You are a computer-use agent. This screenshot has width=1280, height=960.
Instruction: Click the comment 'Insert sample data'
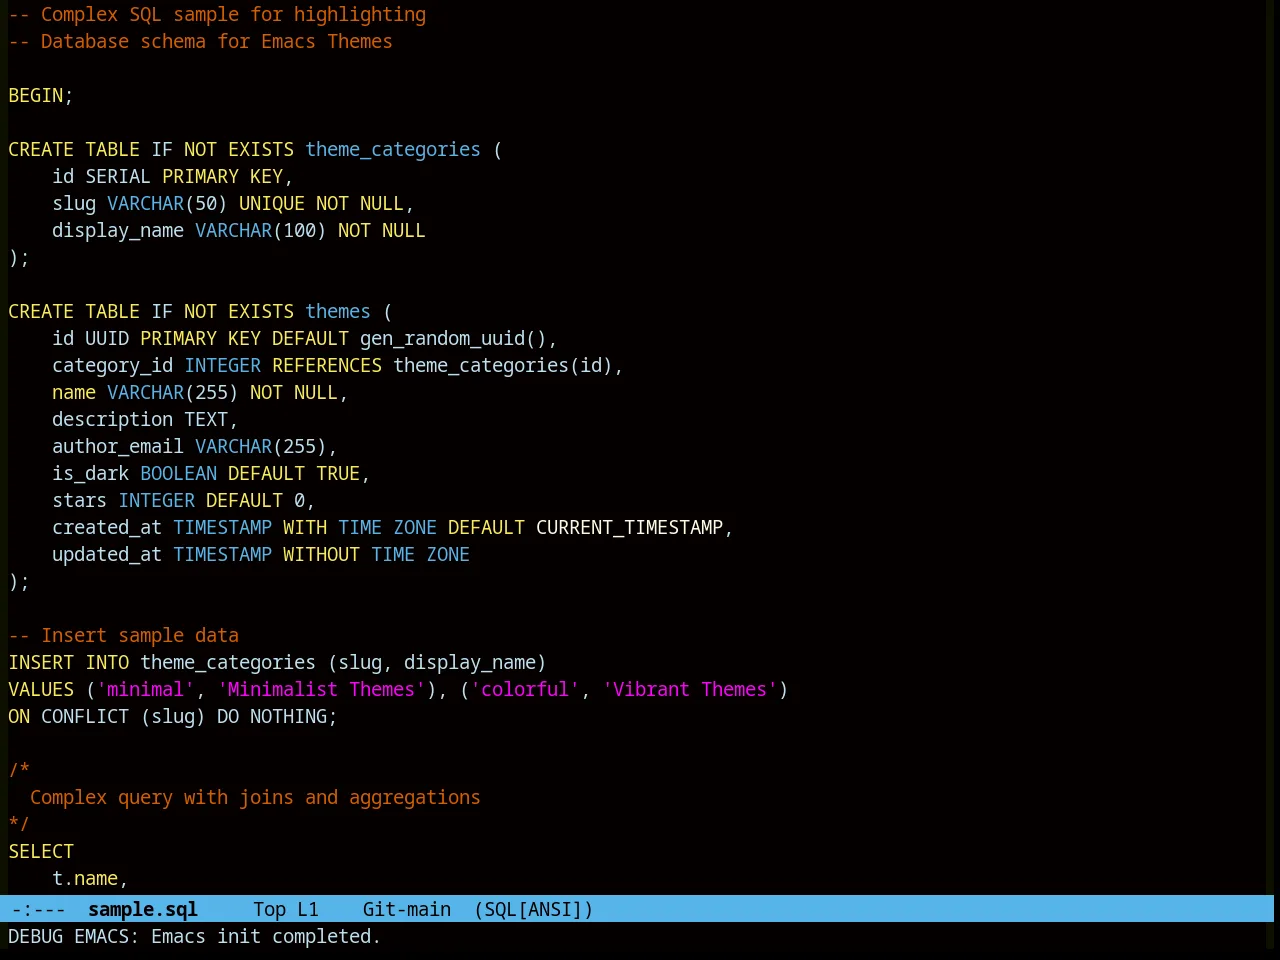(x=140, y=635)
